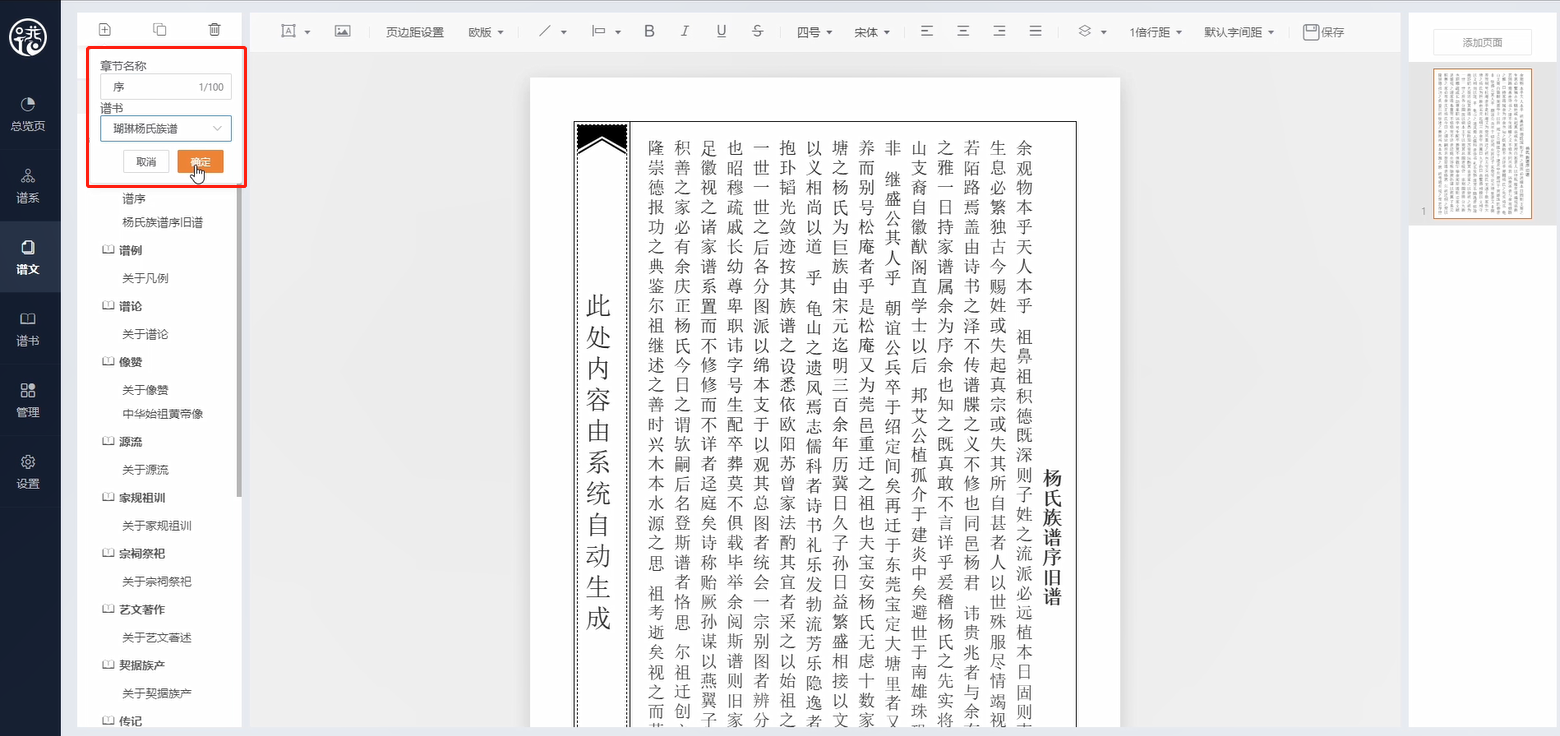Select the page 1 thumbnail
This screenshot has height=736, width=1560.
click(1482, 143)
